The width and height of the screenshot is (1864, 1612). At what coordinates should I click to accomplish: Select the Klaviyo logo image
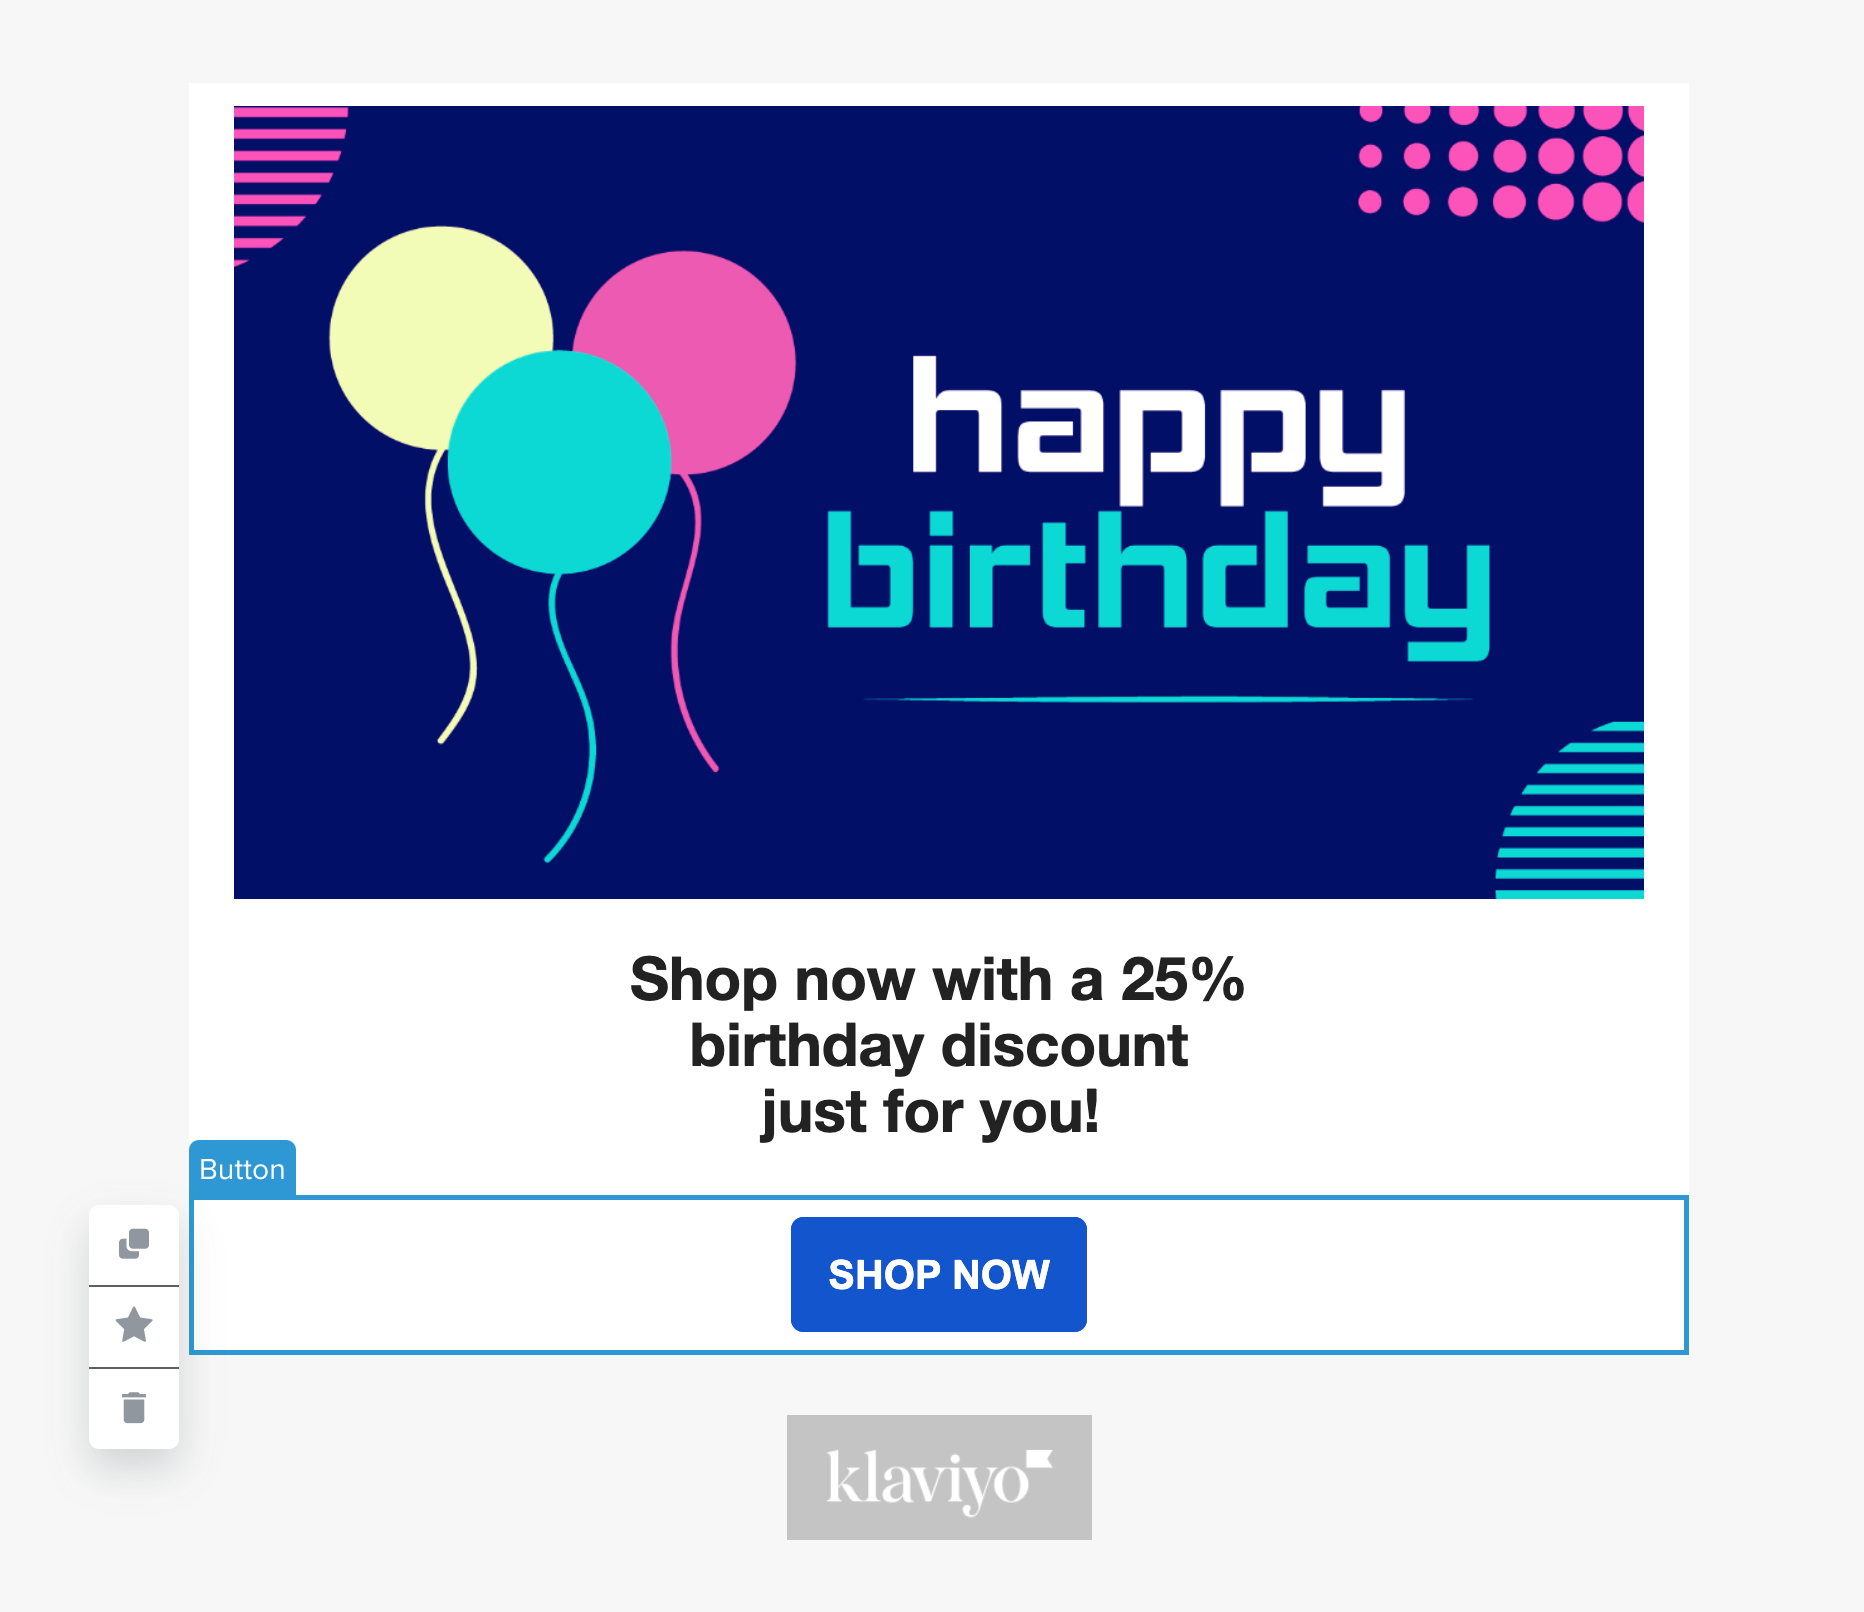[938, 1477]
